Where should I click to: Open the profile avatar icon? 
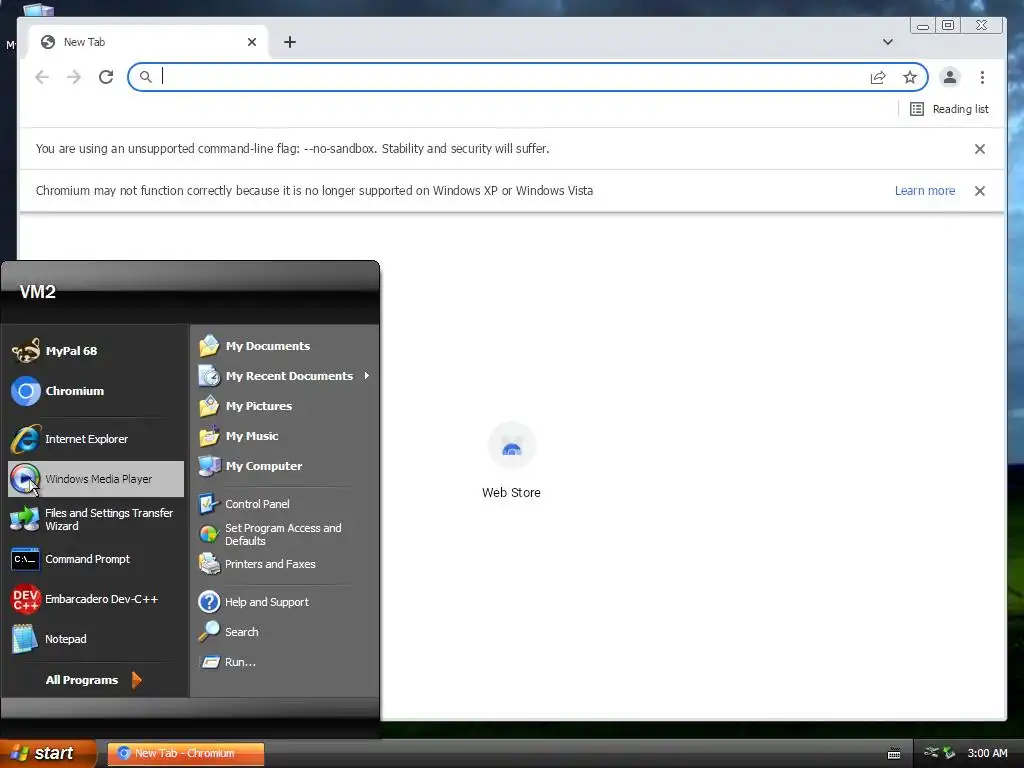point(950,77)
